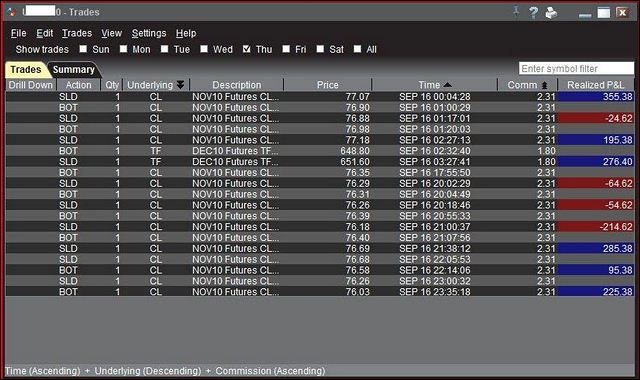Select the trade timed SEP 16 00:04:28
The image size is (640, 380).
320,97
